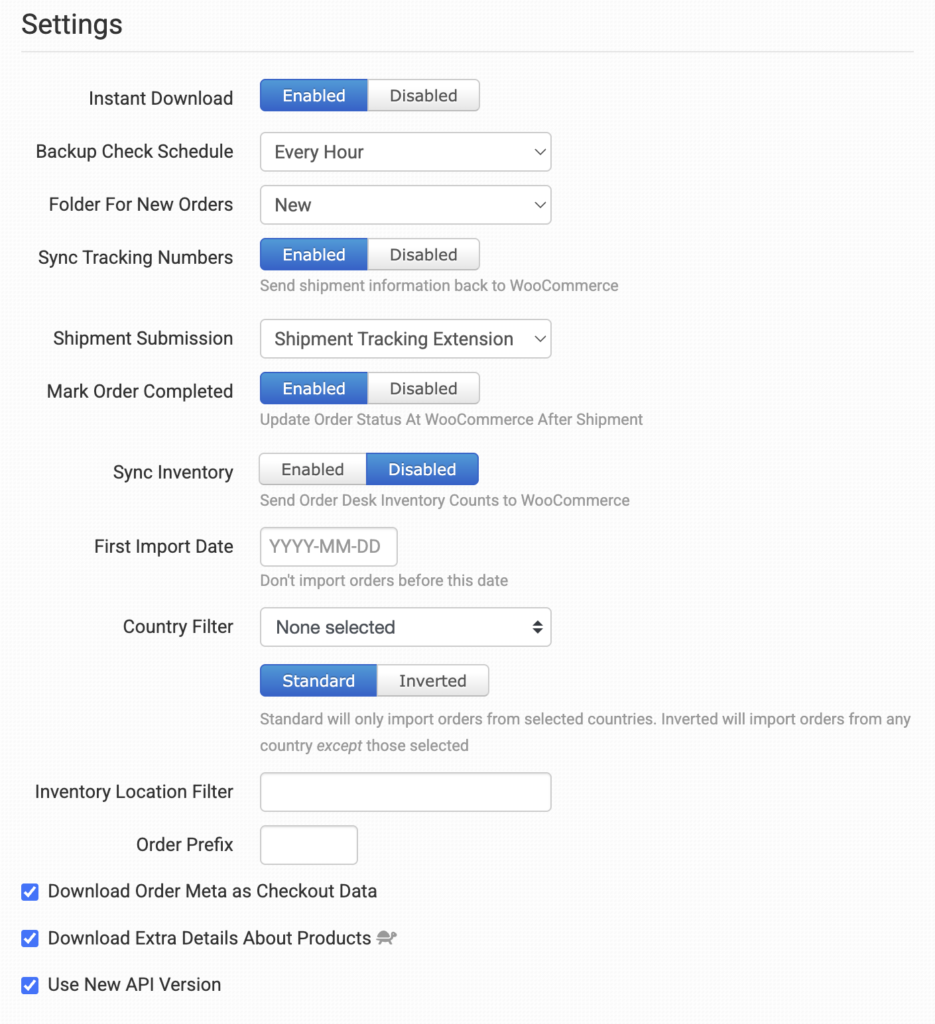Screen dimensions: 935x1024
Task: Focus the Inventory Location Filter field
Action: (405, 792)
